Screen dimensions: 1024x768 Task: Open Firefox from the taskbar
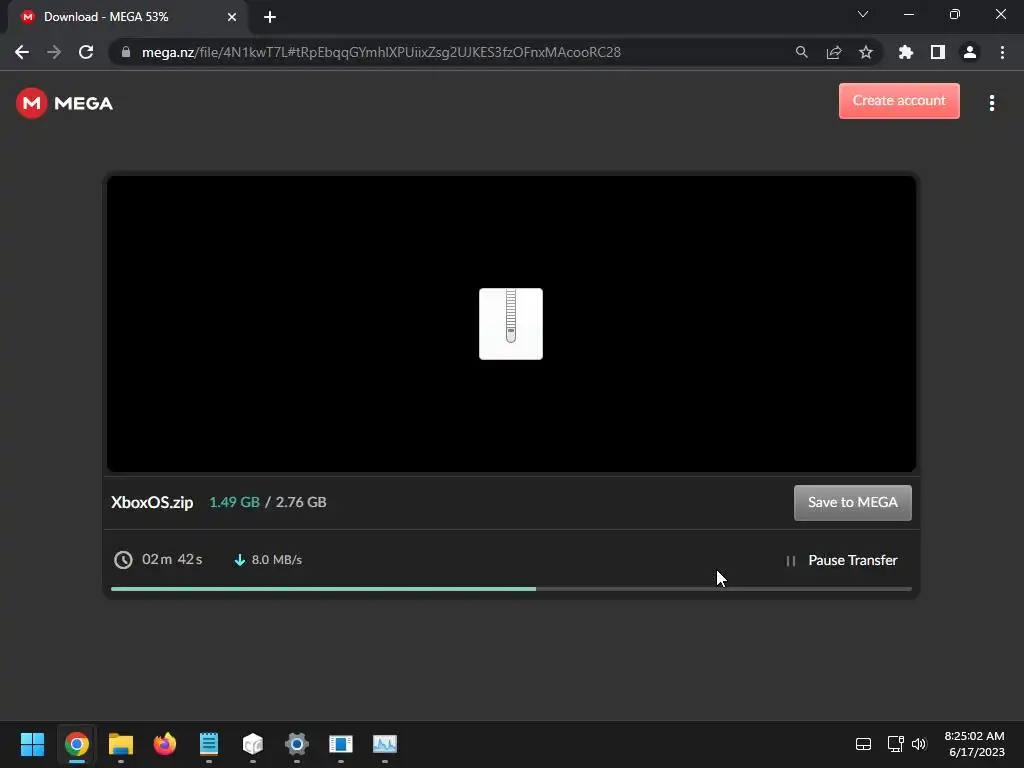[165, 744]
